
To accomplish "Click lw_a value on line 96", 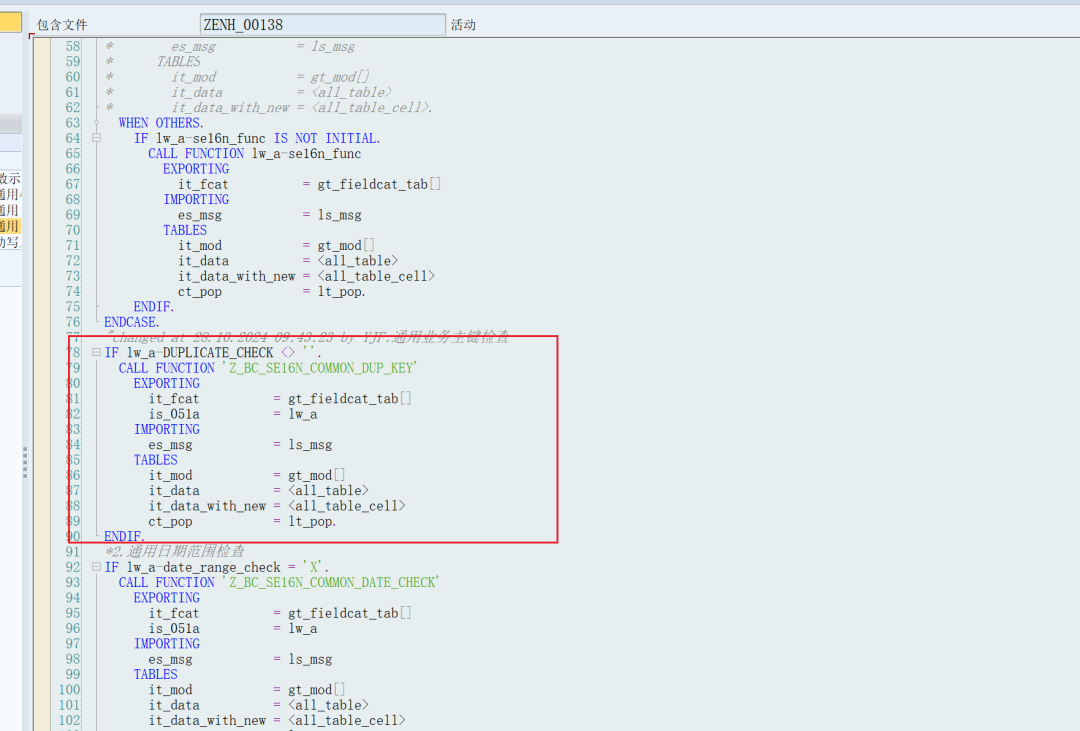I will pos(302,628).
